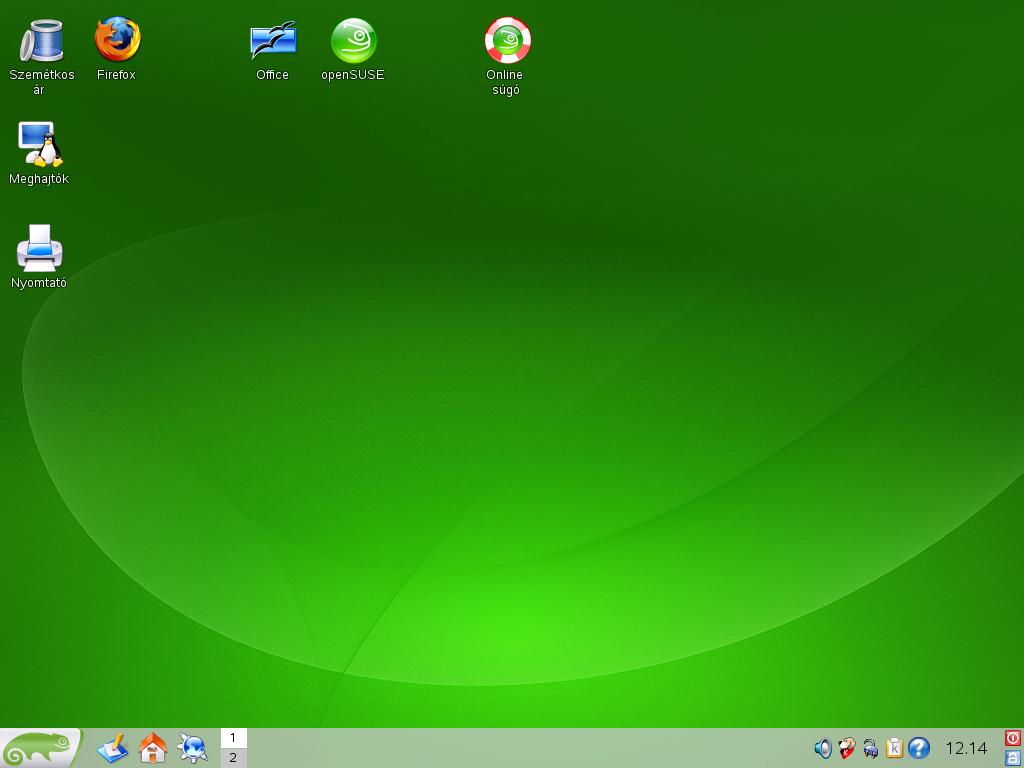The image size is (1024, 768).
Task: Click the 12.14 panel clock
Action: point(966,748)
